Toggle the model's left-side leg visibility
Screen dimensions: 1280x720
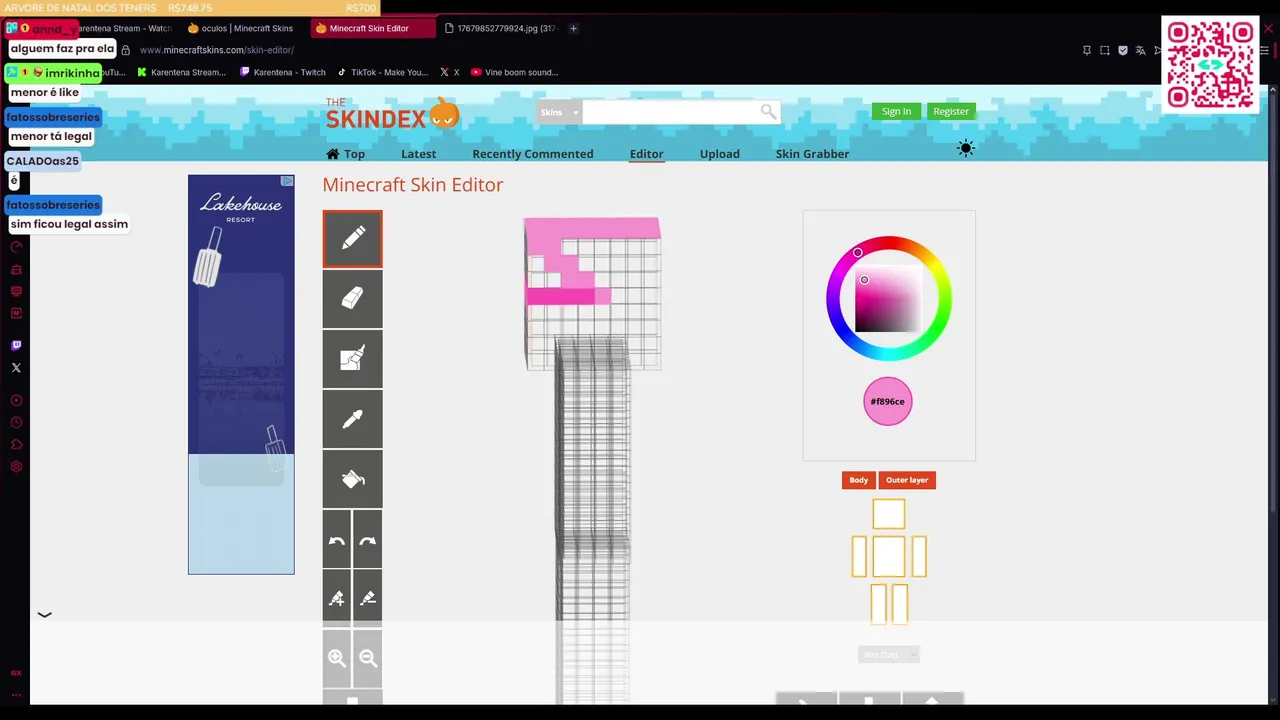tap(878, 604)
